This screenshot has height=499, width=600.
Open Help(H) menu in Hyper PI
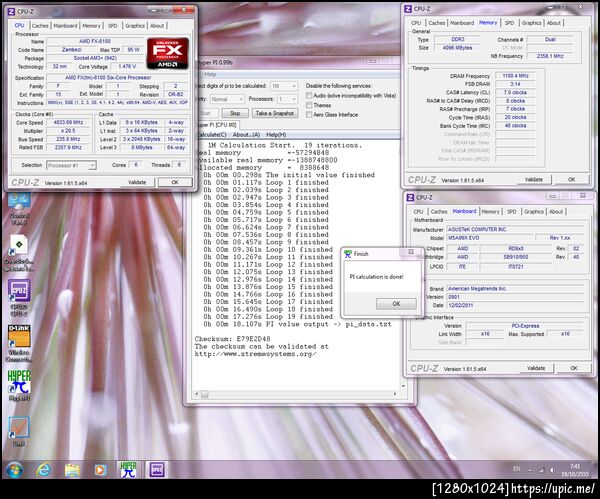pyautogui.click(x=276, y=135)
